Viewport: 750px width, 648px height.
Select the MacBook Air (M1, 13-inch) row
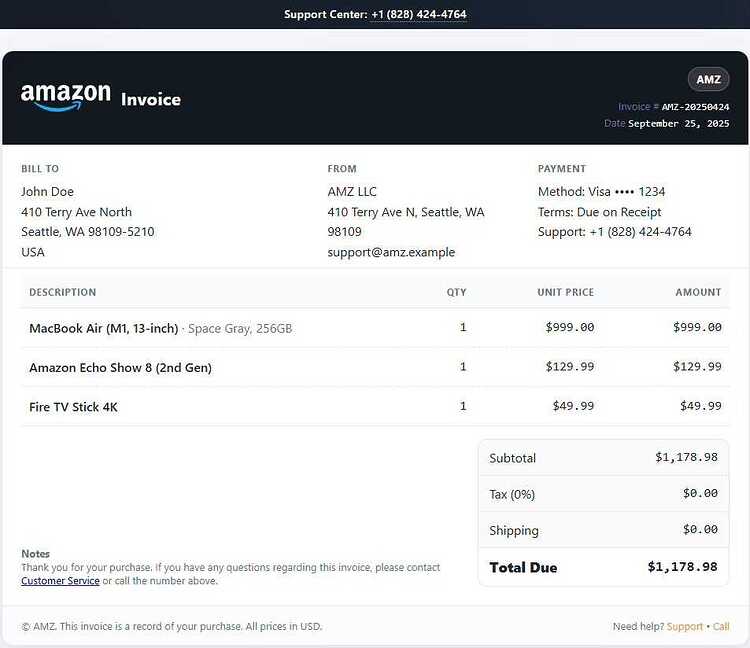pos(375,328)
